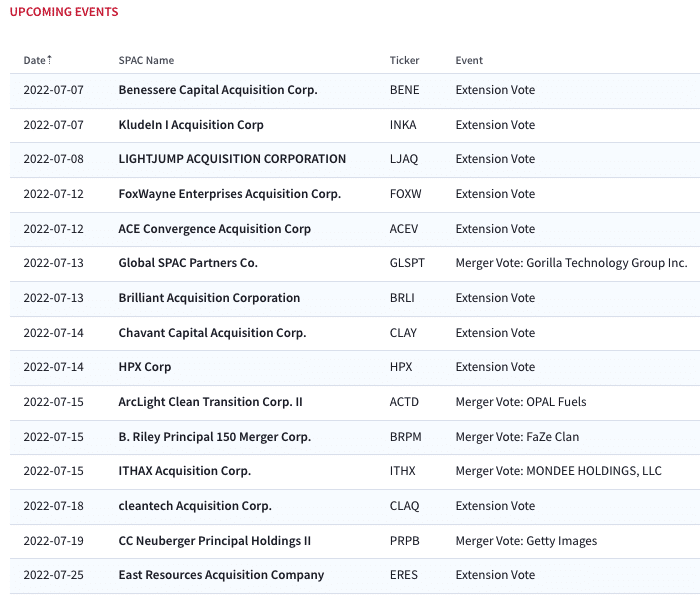The width and height of the screenshot is (700, 595).
Task: Select Merger Vote: Gorilla Technology Group Inc.
Action: (571, 263)
